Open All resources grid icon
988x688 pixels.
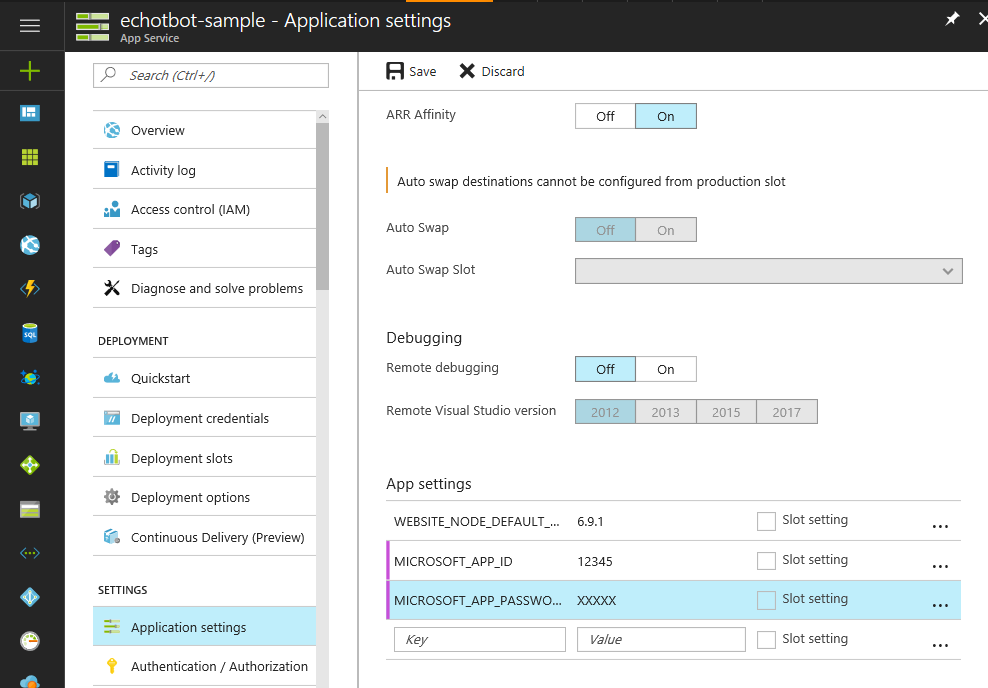click(30, 157)
